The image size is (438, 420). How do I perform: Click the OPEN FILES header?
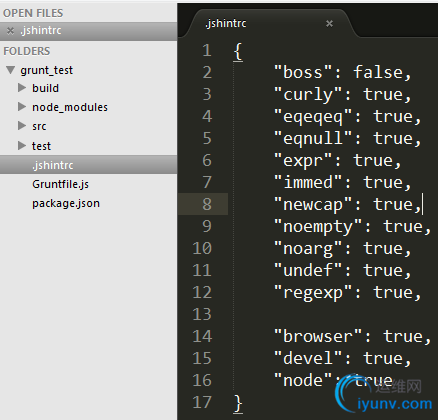[x=33, y=13]
